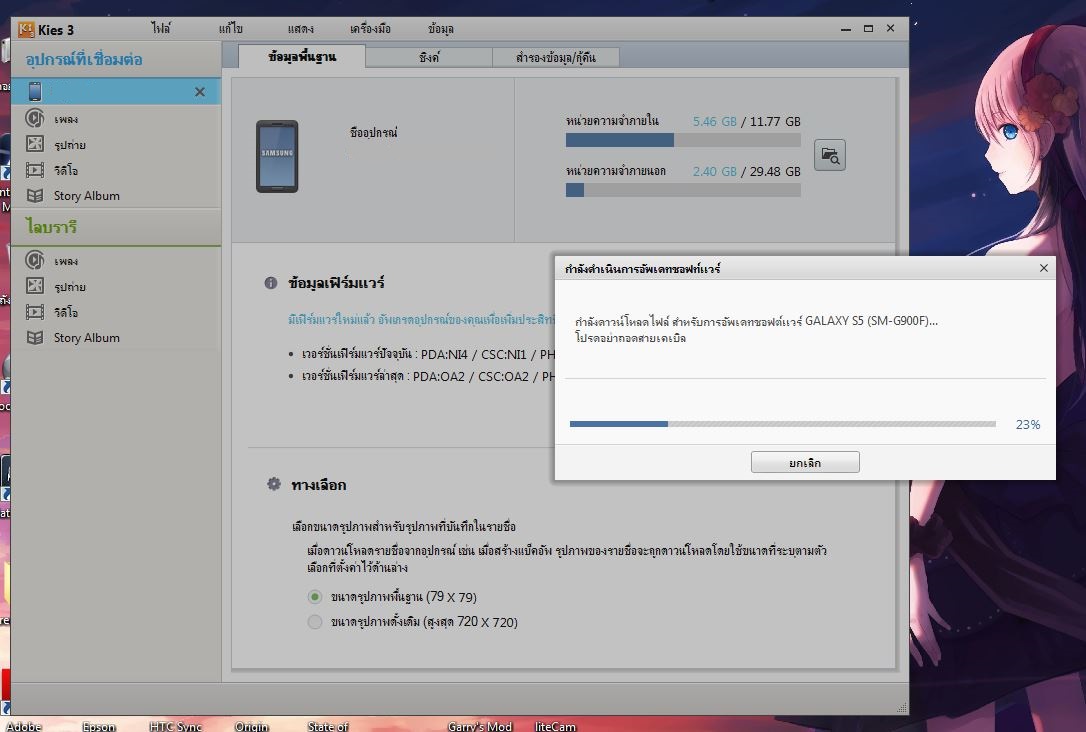The image size is (1086, 732).
Task: Open เพลง under connected devices
Action: click(x=66, y=119)
